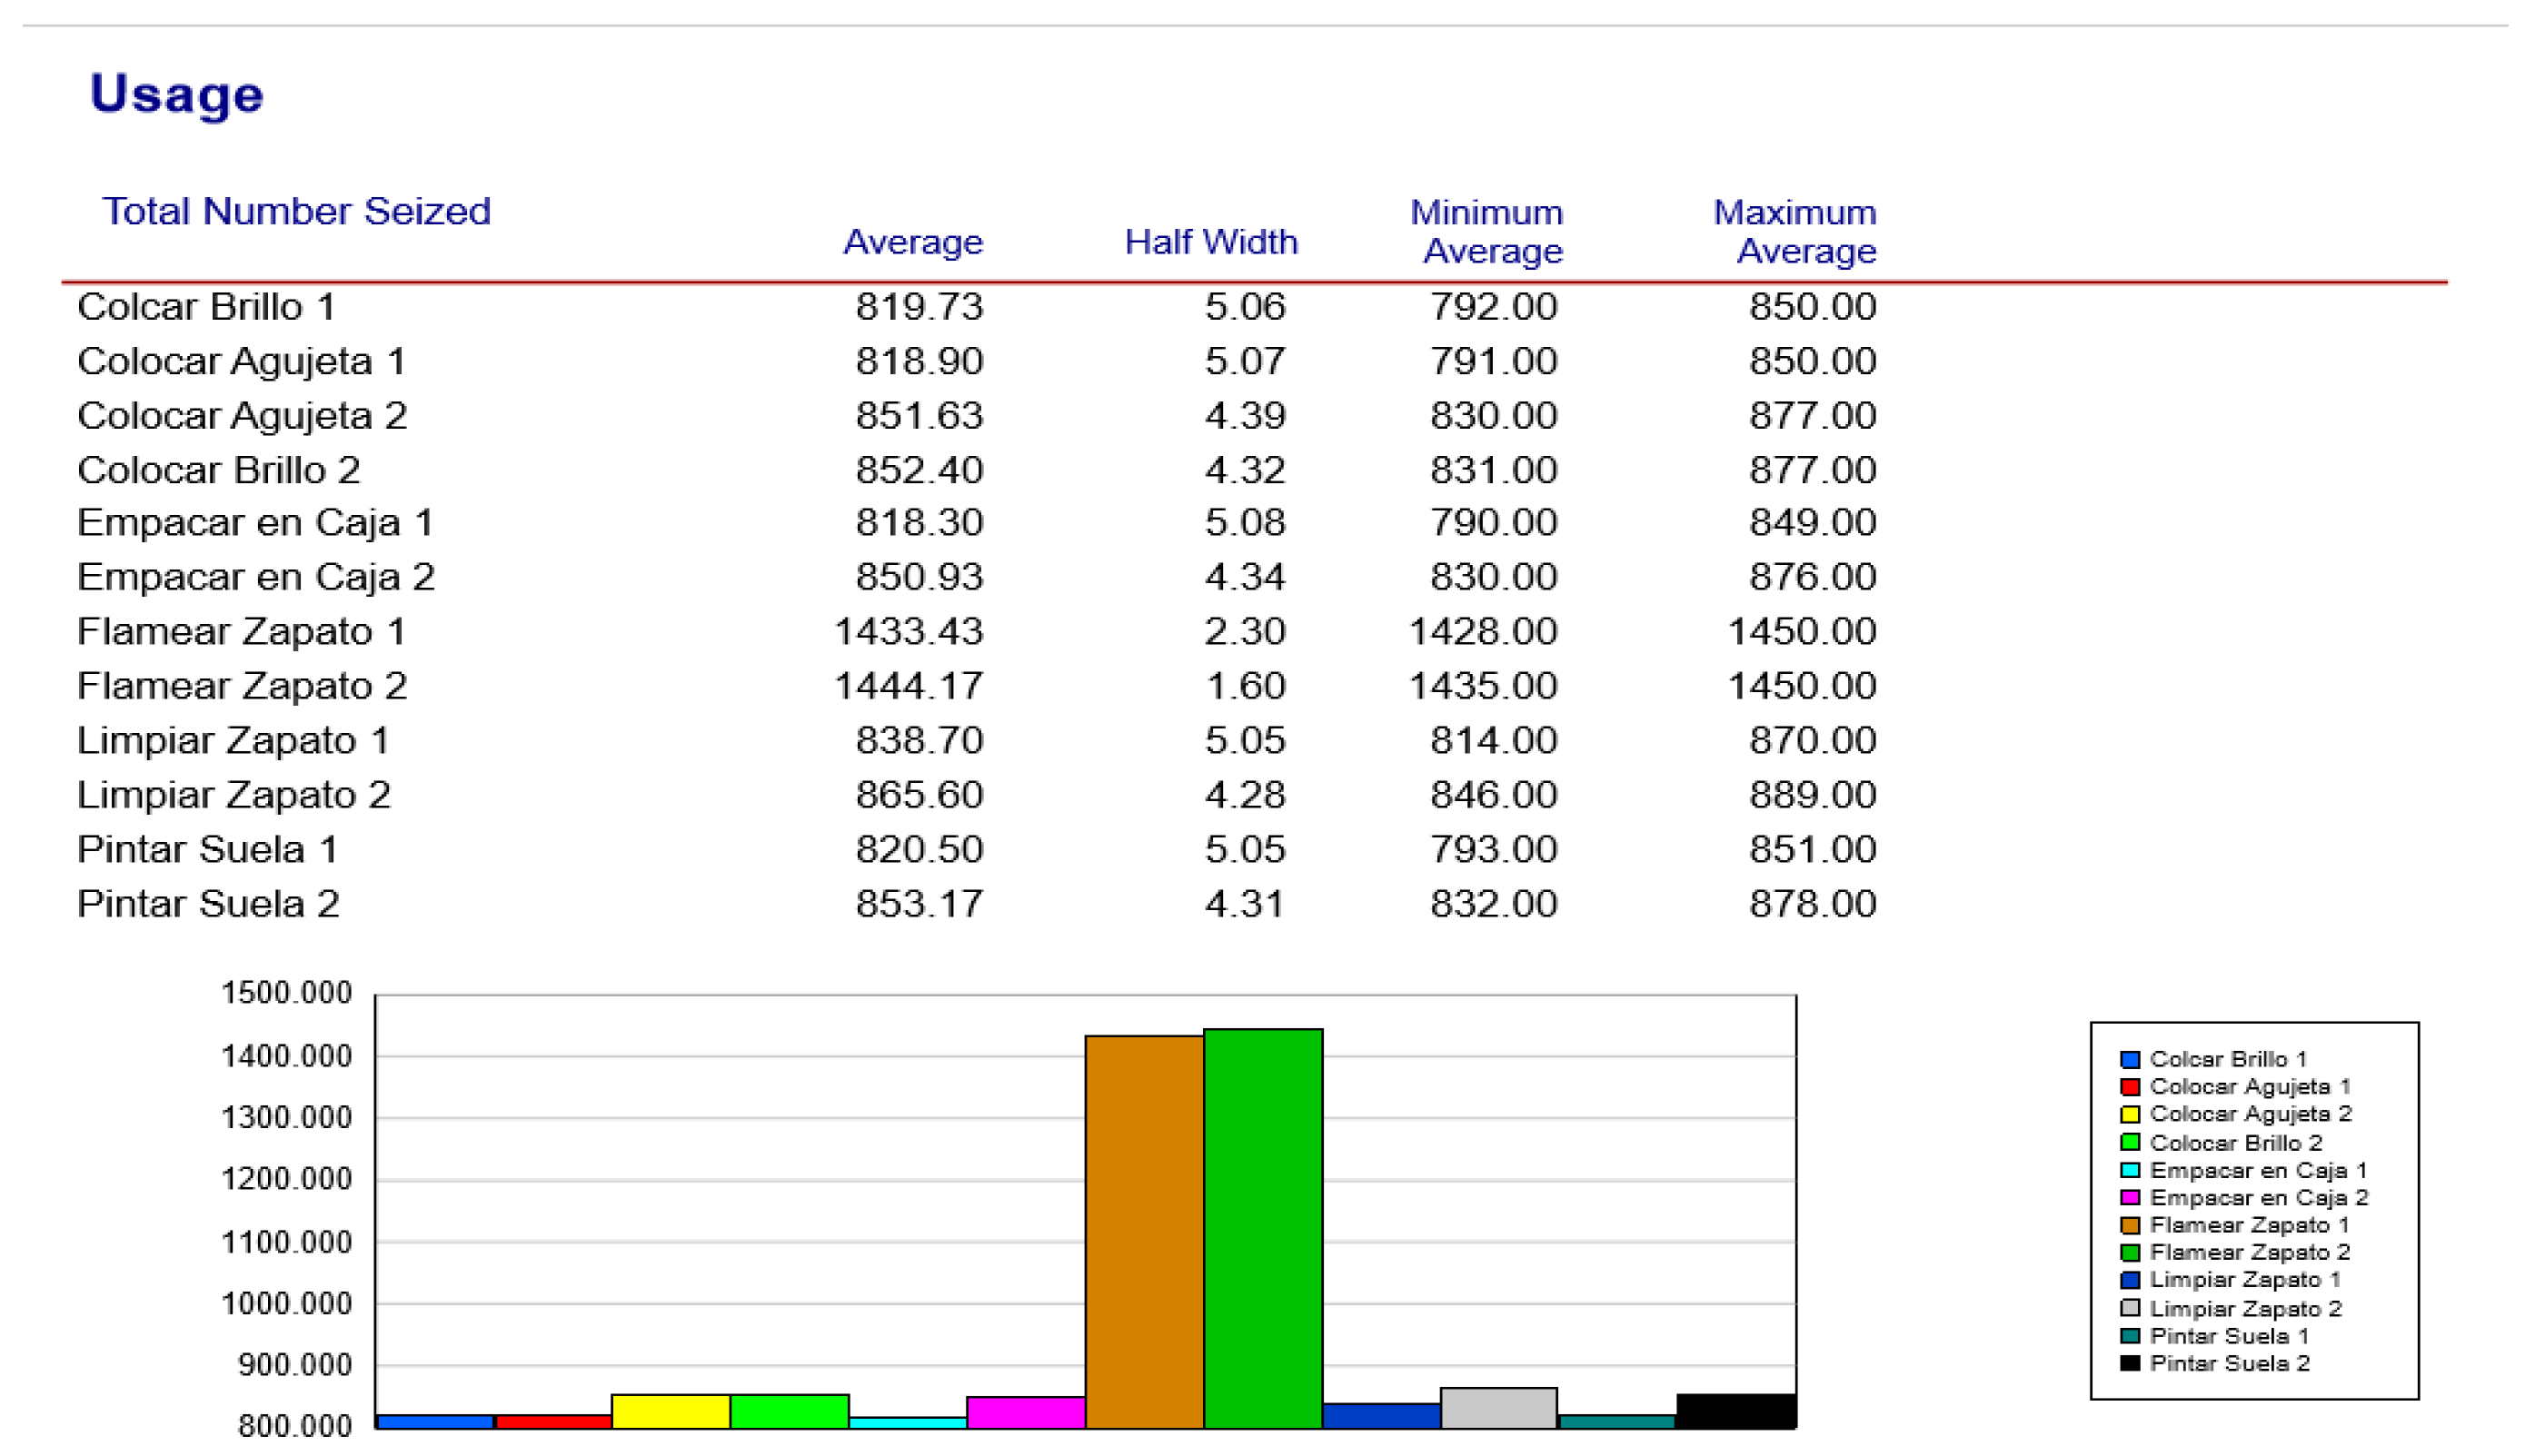The width and height of the screenshot is (2525, 1456).
Task: Click the Pintar Suela 1 row label
Action: click(208, 850)
